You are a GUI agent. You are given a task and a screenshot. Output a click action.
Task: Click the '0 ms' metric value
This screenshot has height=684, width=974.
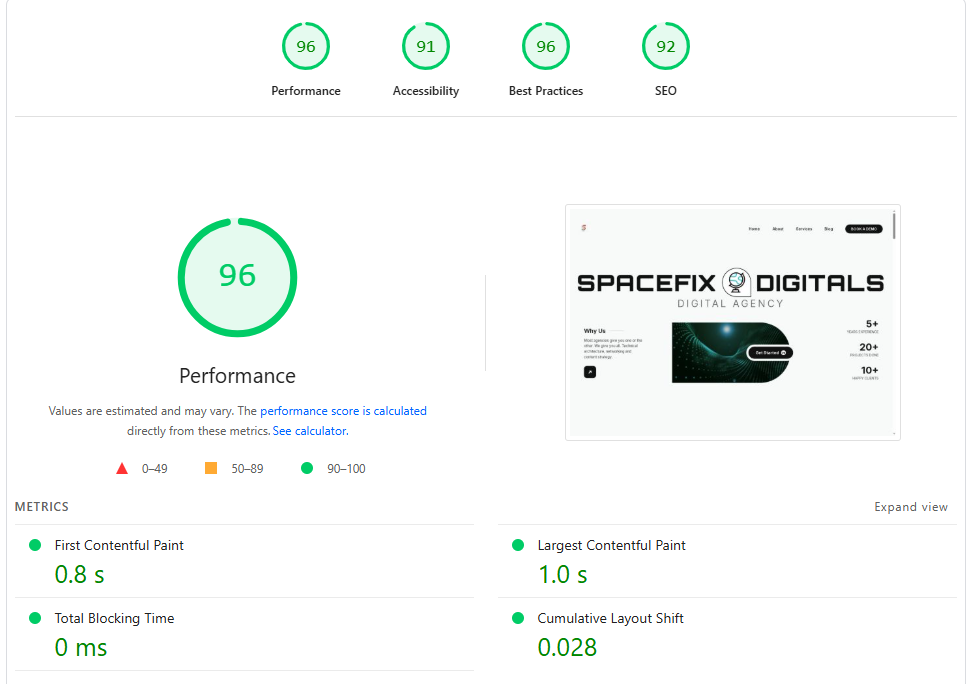(x=81, y=647)
